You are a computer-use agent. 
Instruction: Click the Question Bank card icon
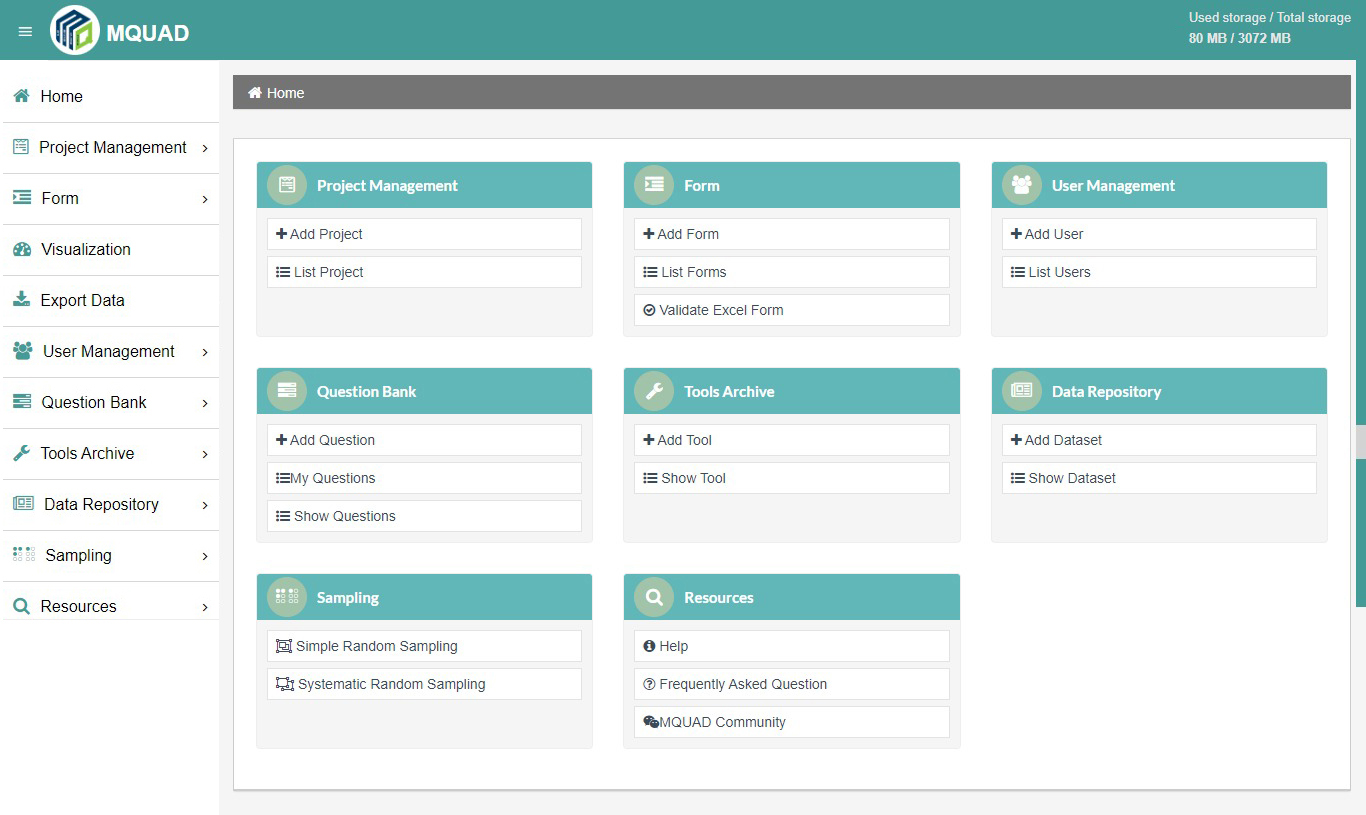point(287,391)
